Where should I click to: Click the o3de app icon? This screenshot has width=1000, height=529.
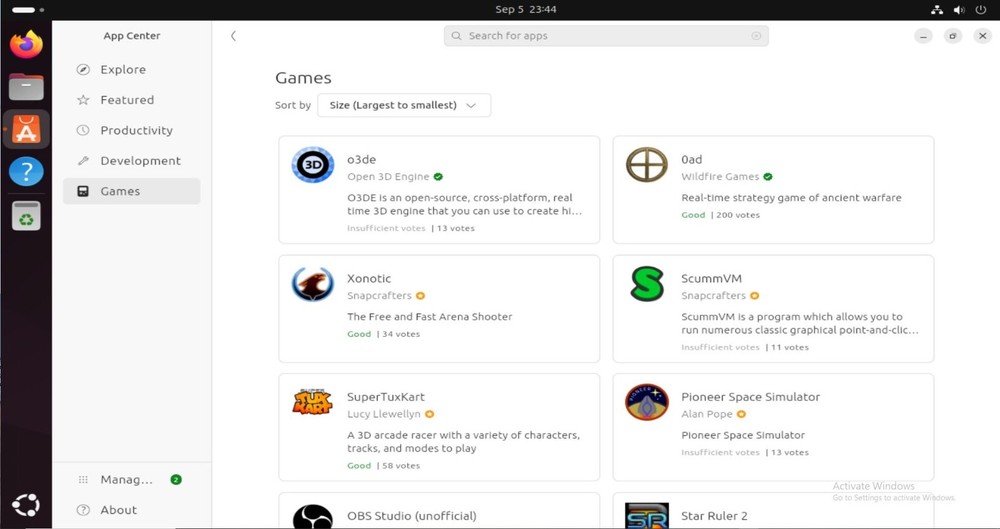pos(312,165)
